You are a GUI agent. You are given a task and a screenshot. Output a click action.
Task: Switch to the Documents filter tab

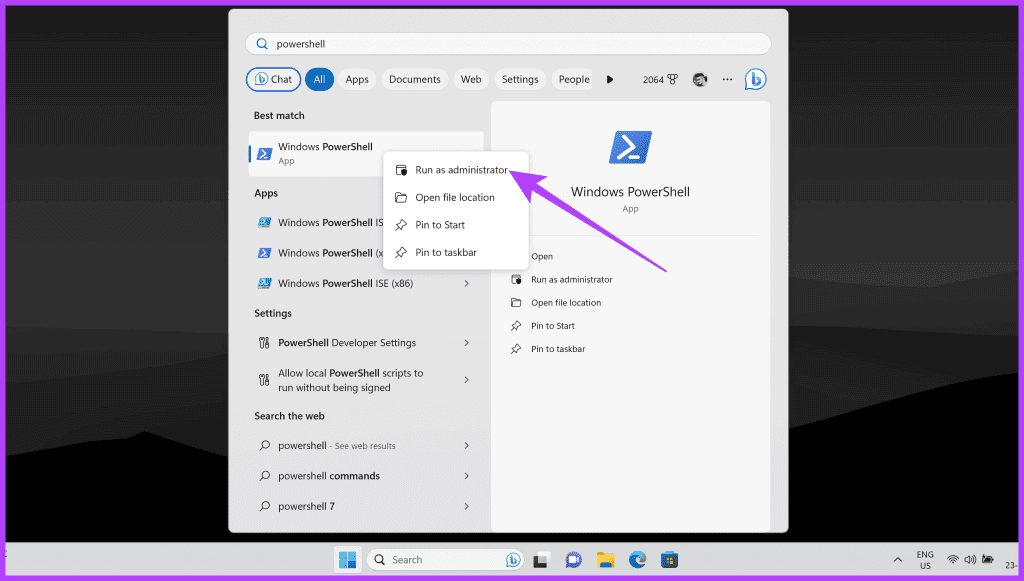[x=415, y=79]
